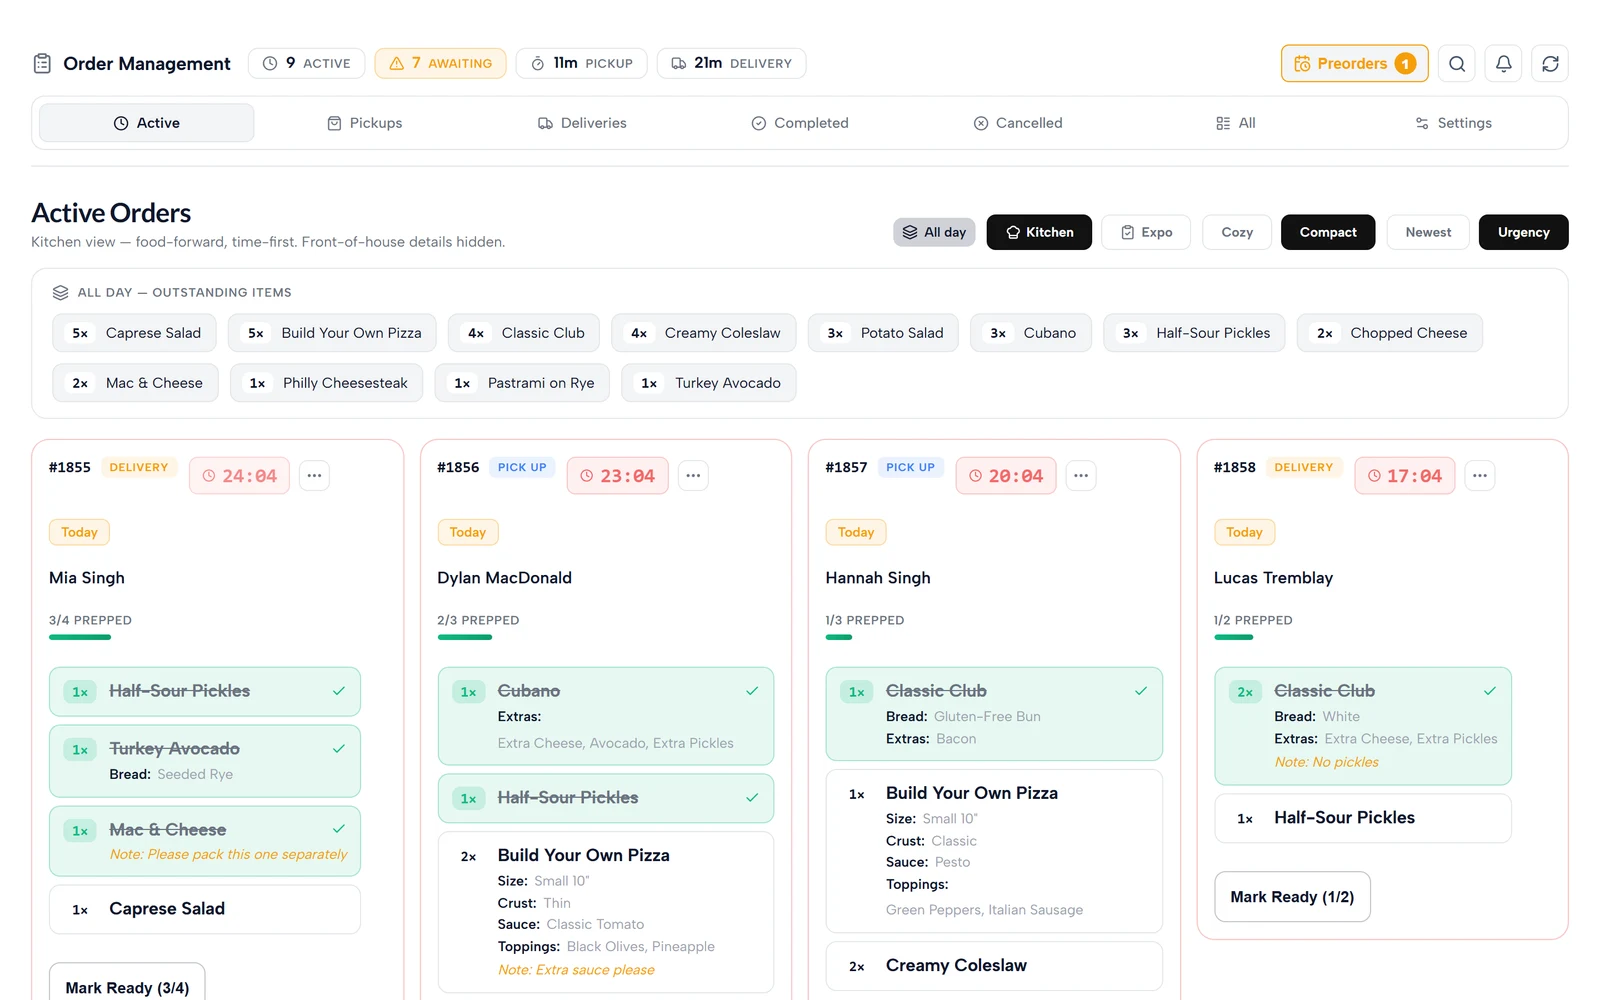Click the 24:04 timer on order #1855
1600x1000 pixels.
pos(240,476)
